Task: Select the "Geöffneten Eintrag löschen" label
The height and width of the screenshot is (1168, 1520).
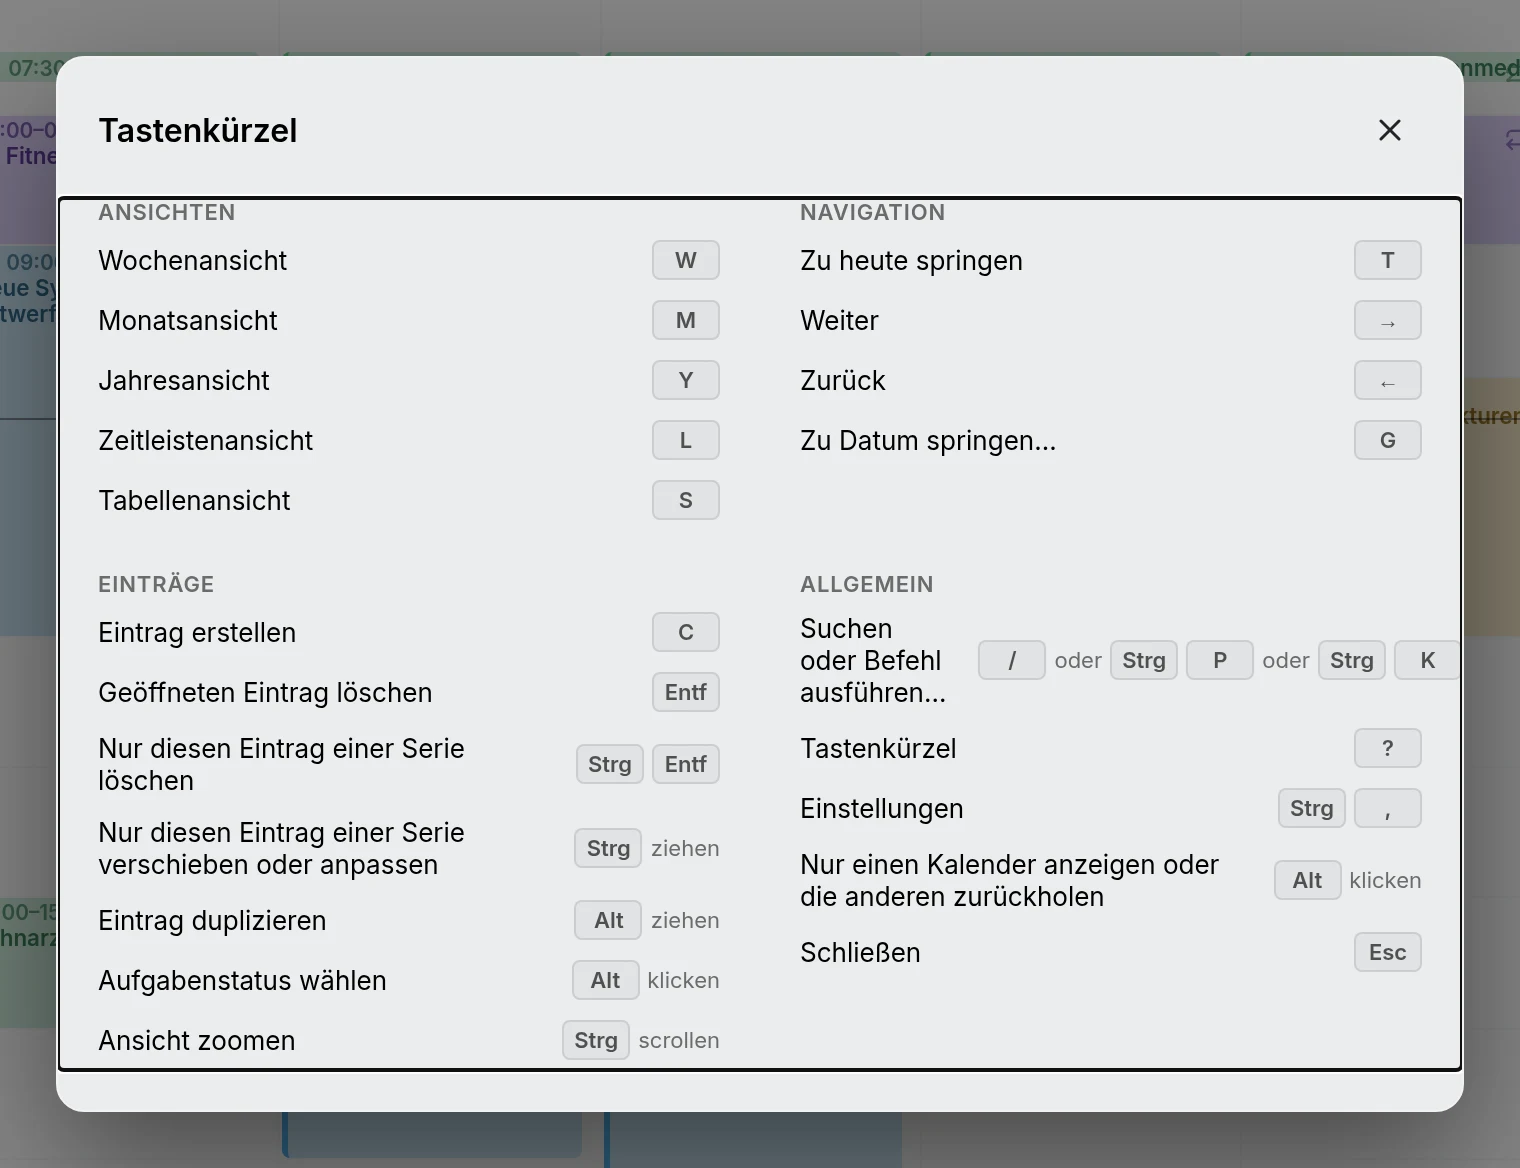Action: pos(265,693)
